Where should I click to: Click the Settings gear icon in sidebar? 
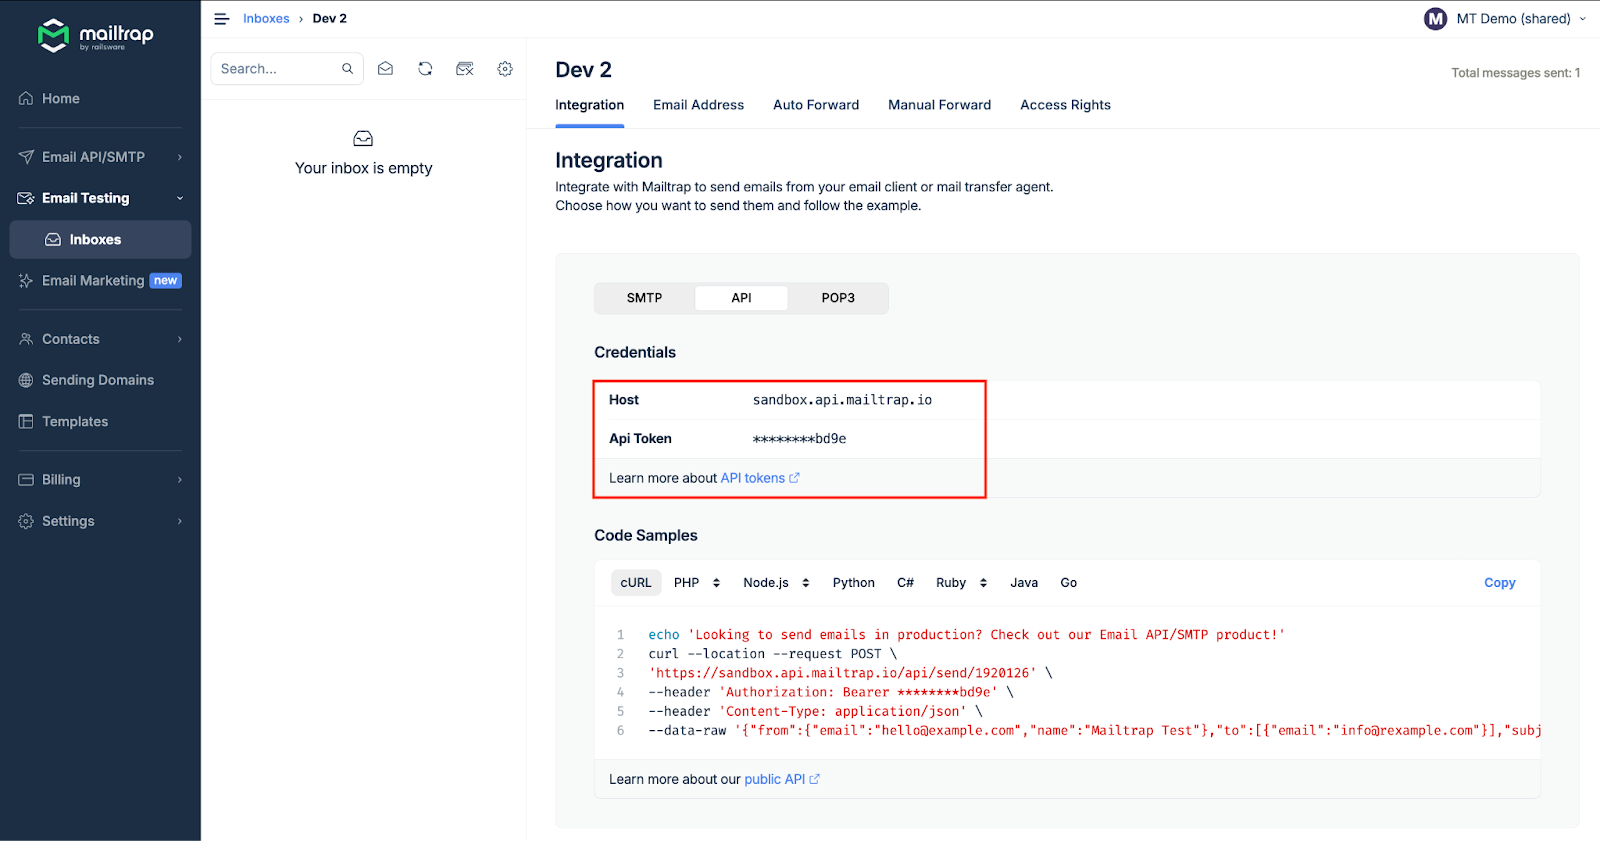pyautogui.click(x=26, y=521)
